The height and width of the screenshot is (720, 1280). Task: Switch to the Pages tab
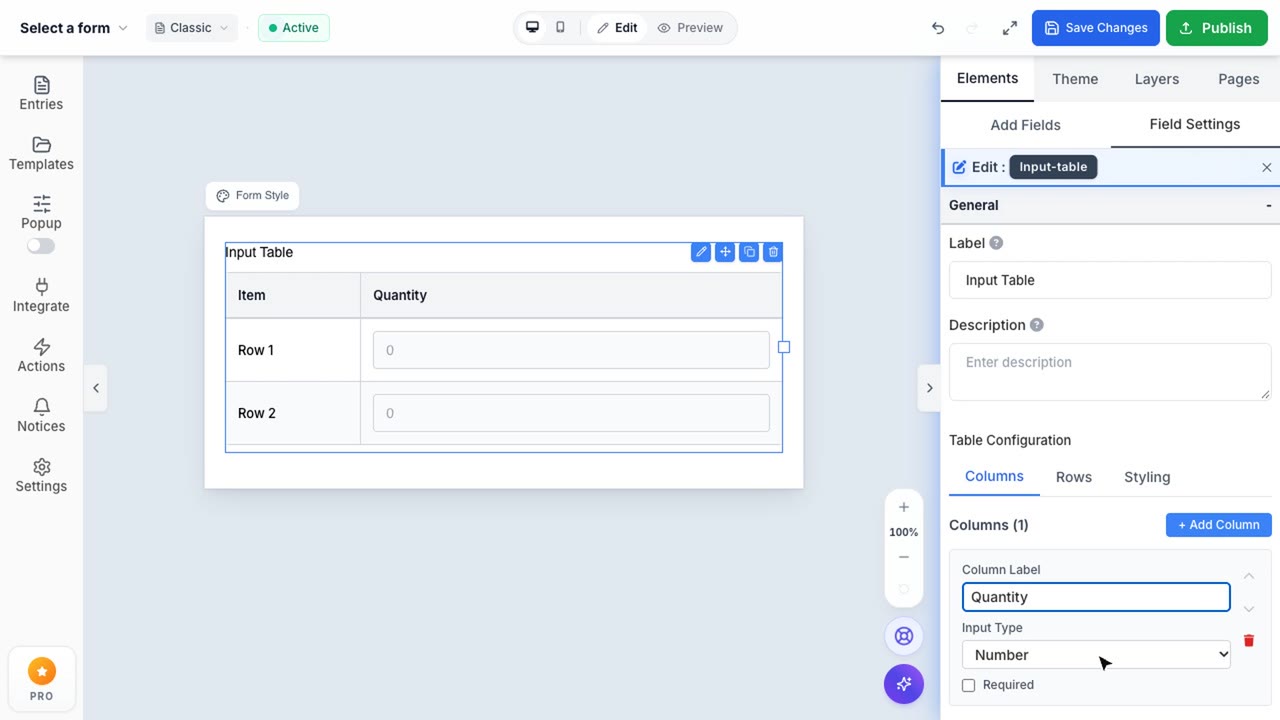coord(1239,79)
